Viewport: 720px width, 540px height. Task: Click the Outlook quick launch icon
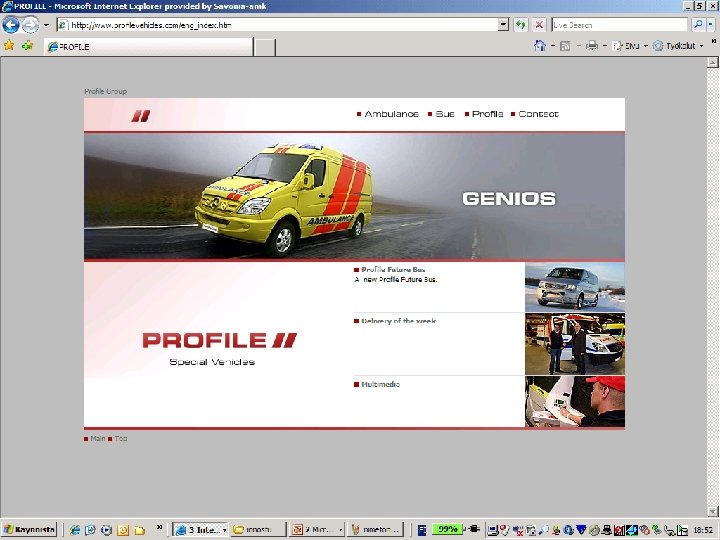[x=123, y=530]
